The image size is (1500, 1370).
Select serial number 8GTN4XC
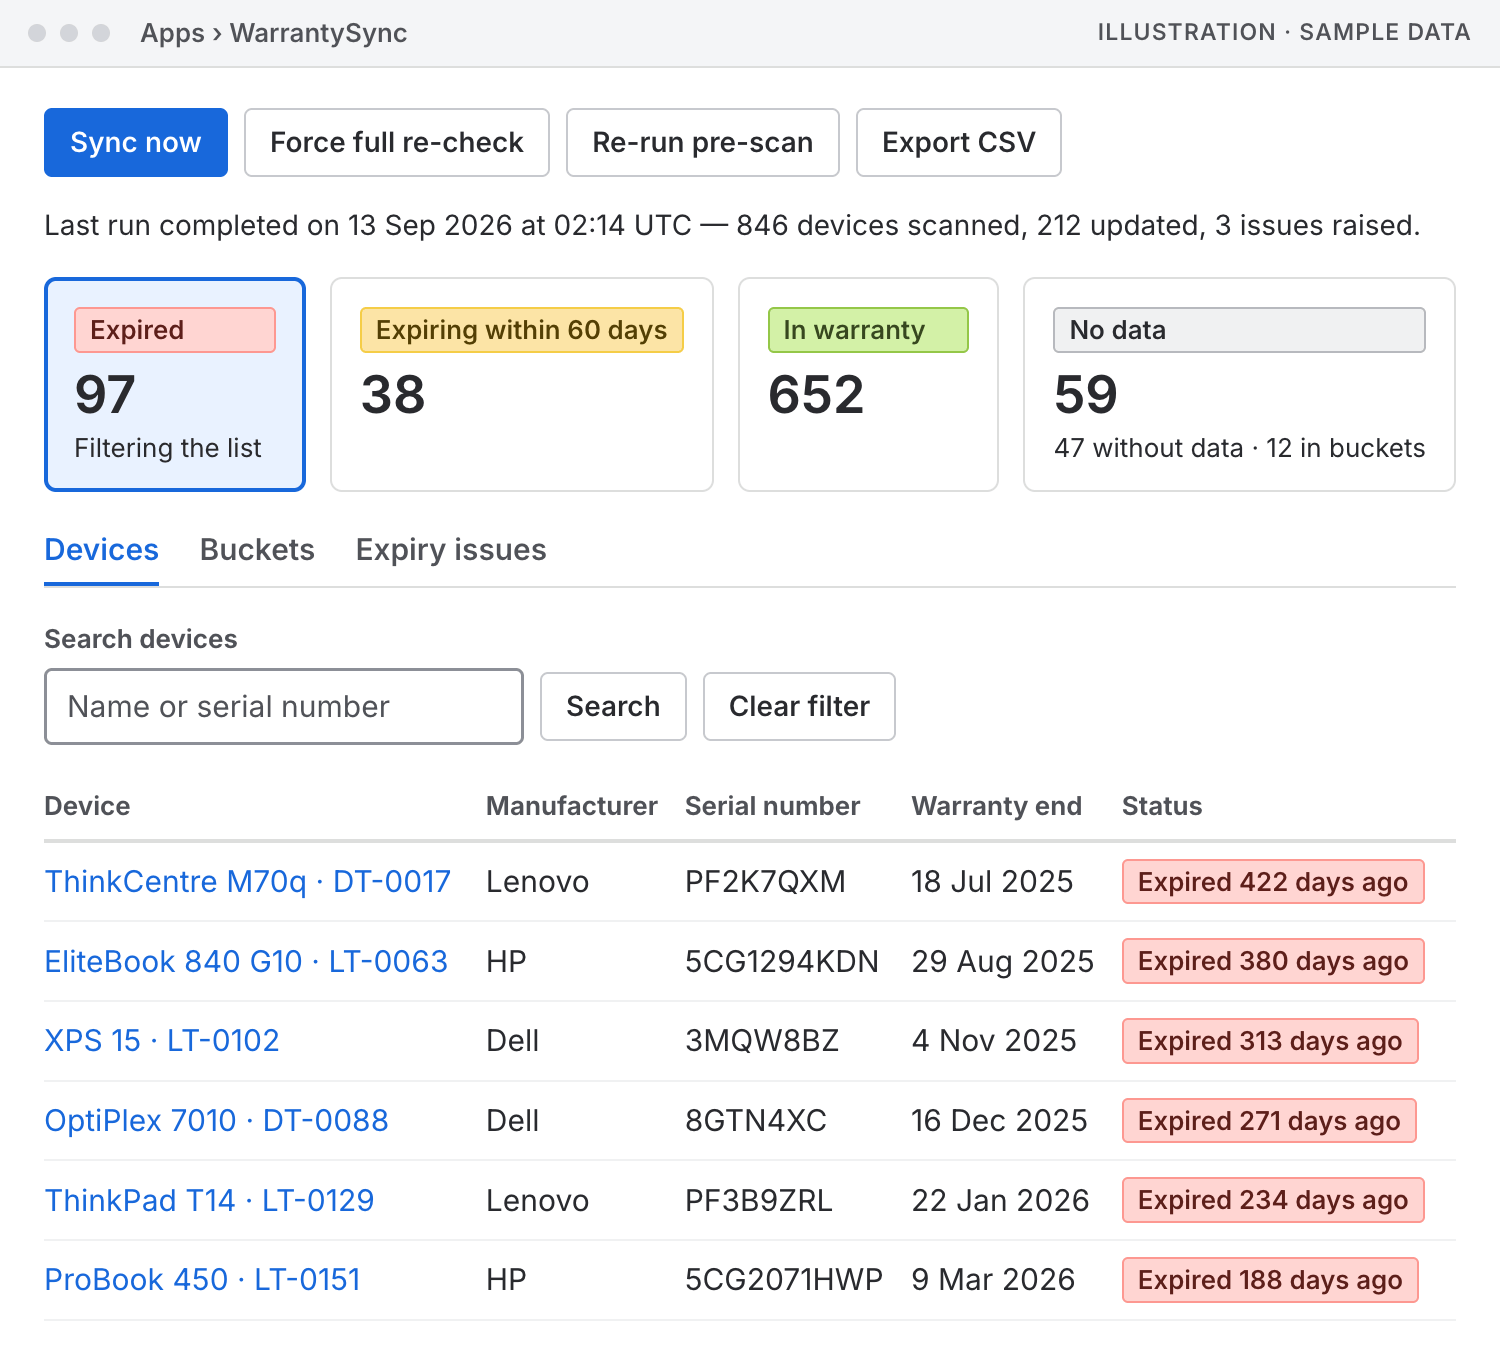pyautogui.click(x=756, y=1121)
